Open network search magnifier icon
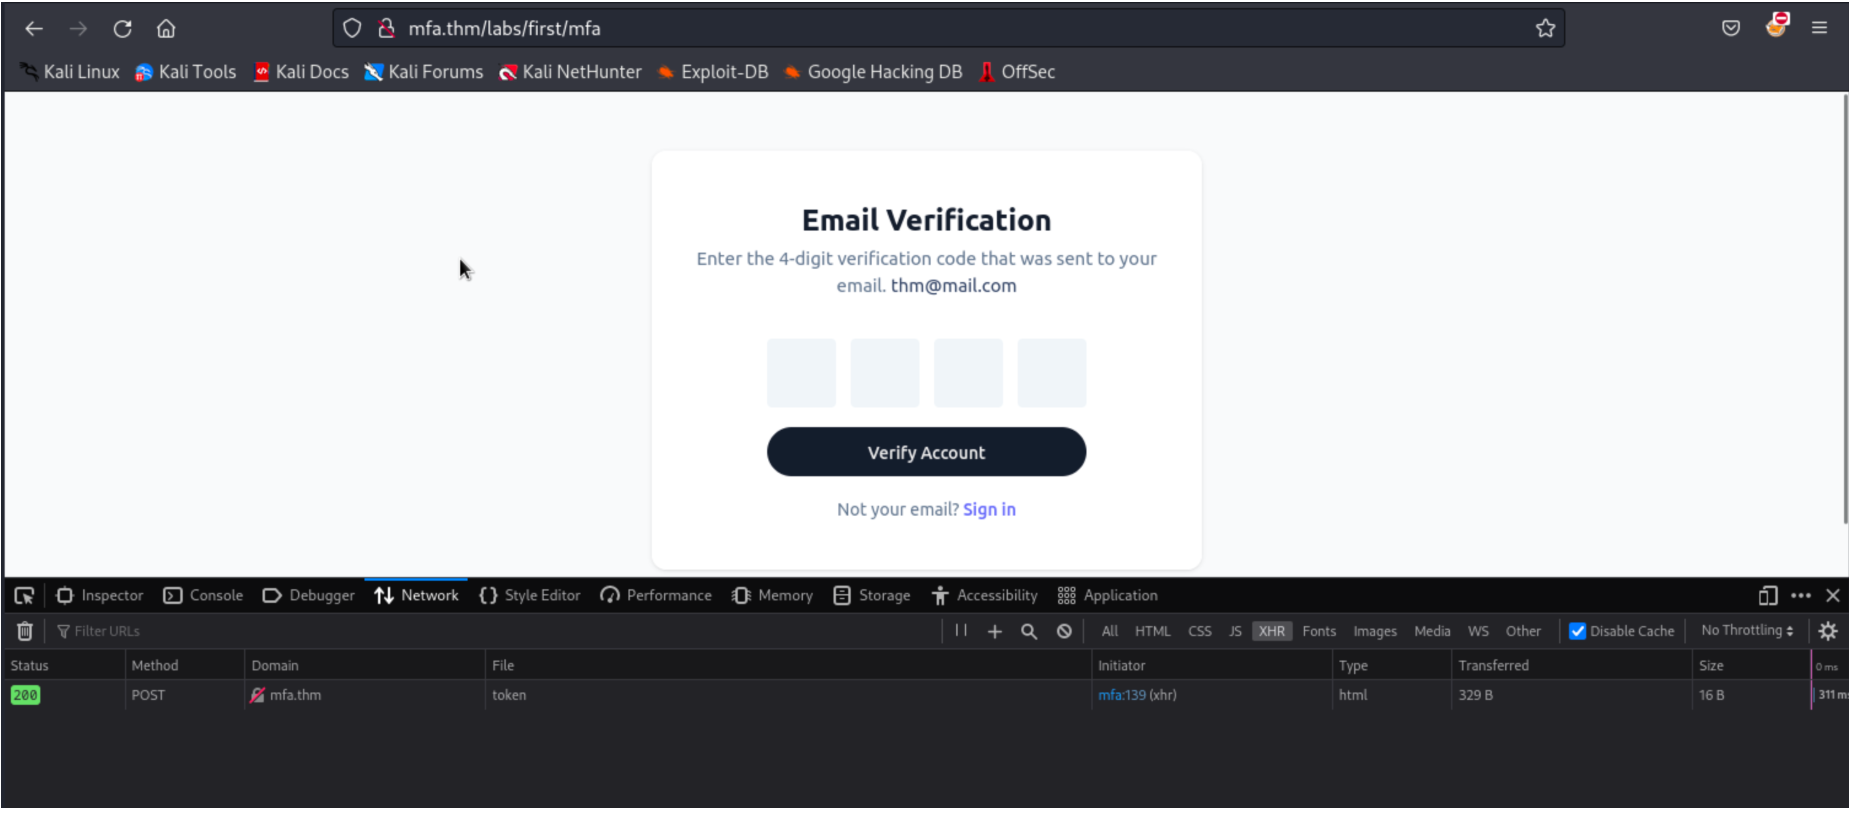The image size is (1855, 823). pyautogui.click(x=1029, y=632)
